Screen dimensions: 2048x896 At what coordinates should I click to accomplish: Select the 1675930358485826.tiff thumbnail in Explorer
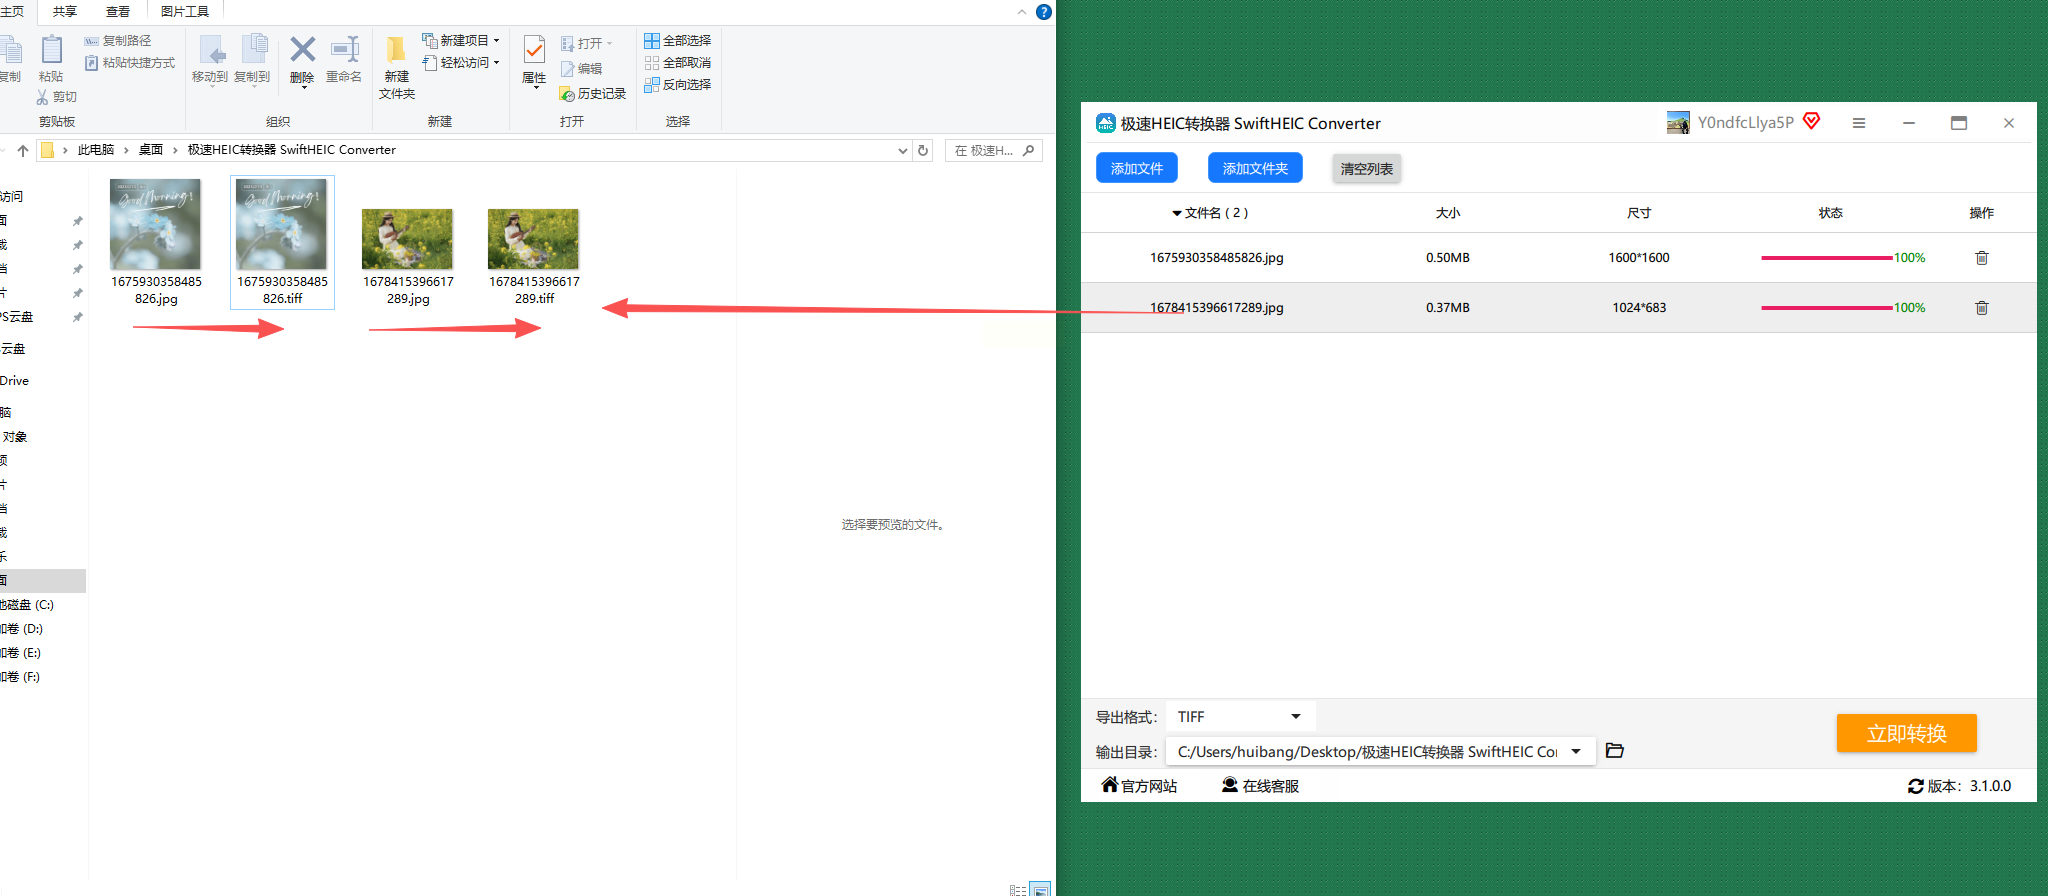pos(281,224)
